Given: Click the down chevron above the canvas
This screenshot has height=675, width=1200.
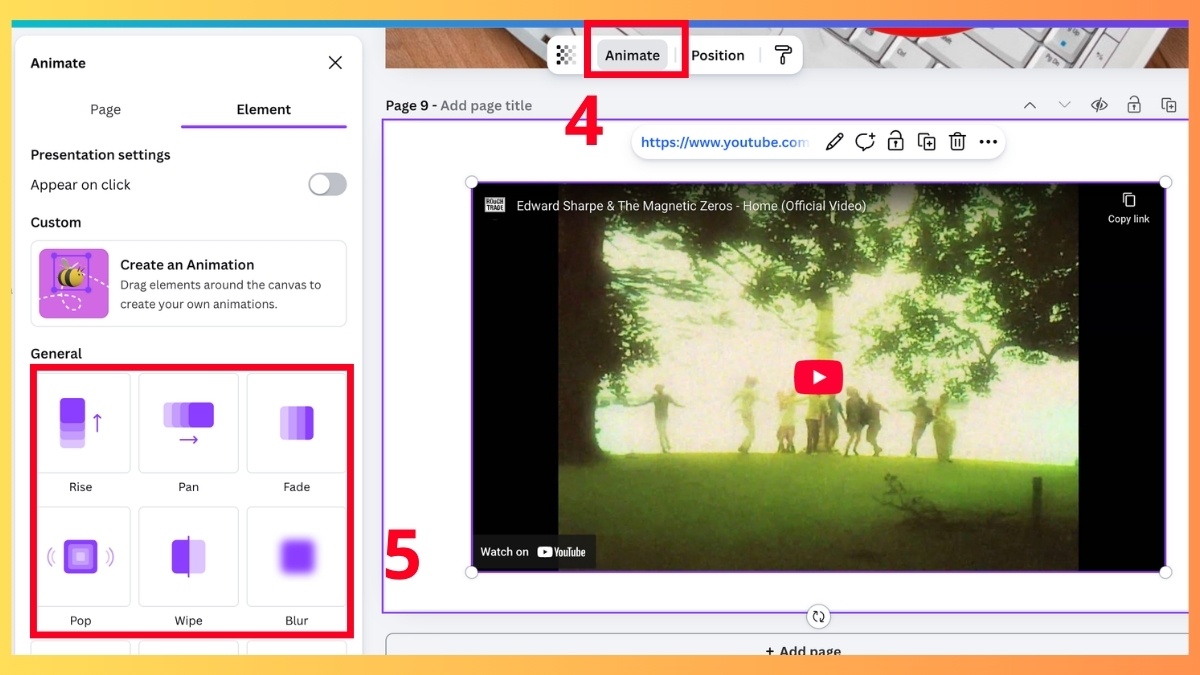Looking at the screenshot, I should (x=1062, y=104).
